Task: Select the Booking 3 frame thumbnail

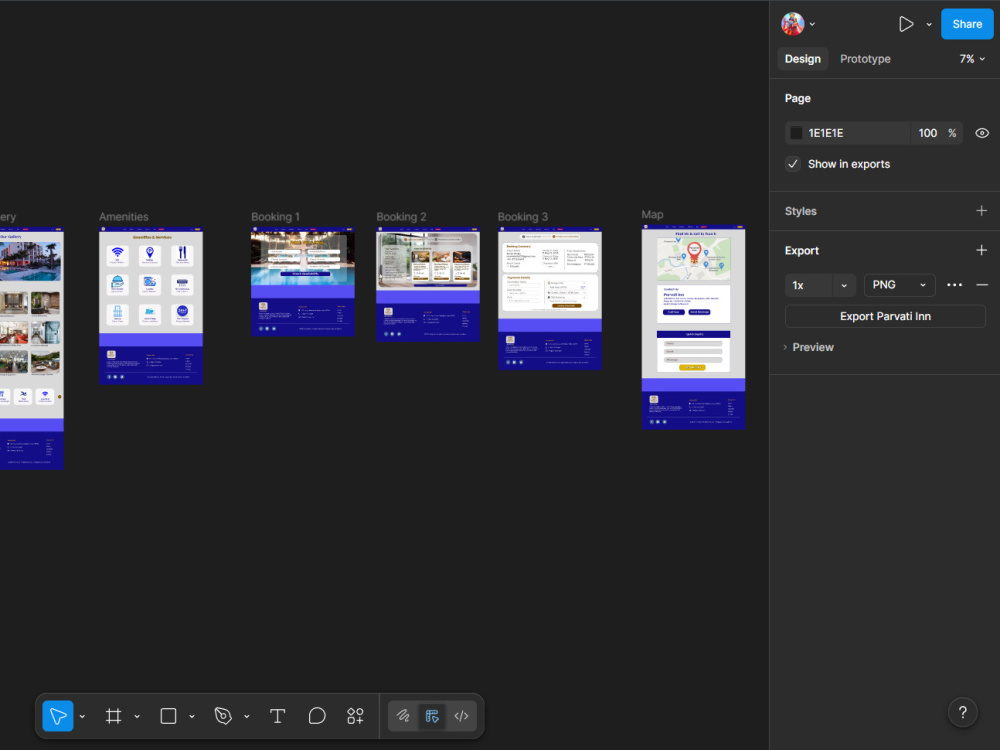Action: pos(549,298)
